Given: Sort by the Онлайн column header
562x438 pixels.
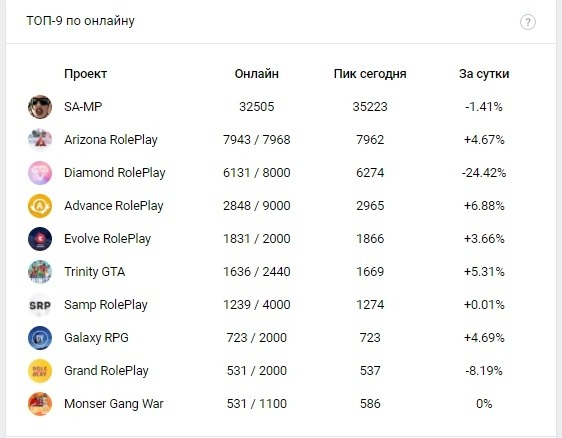Looking at the screenshot, I should [257, 73].
